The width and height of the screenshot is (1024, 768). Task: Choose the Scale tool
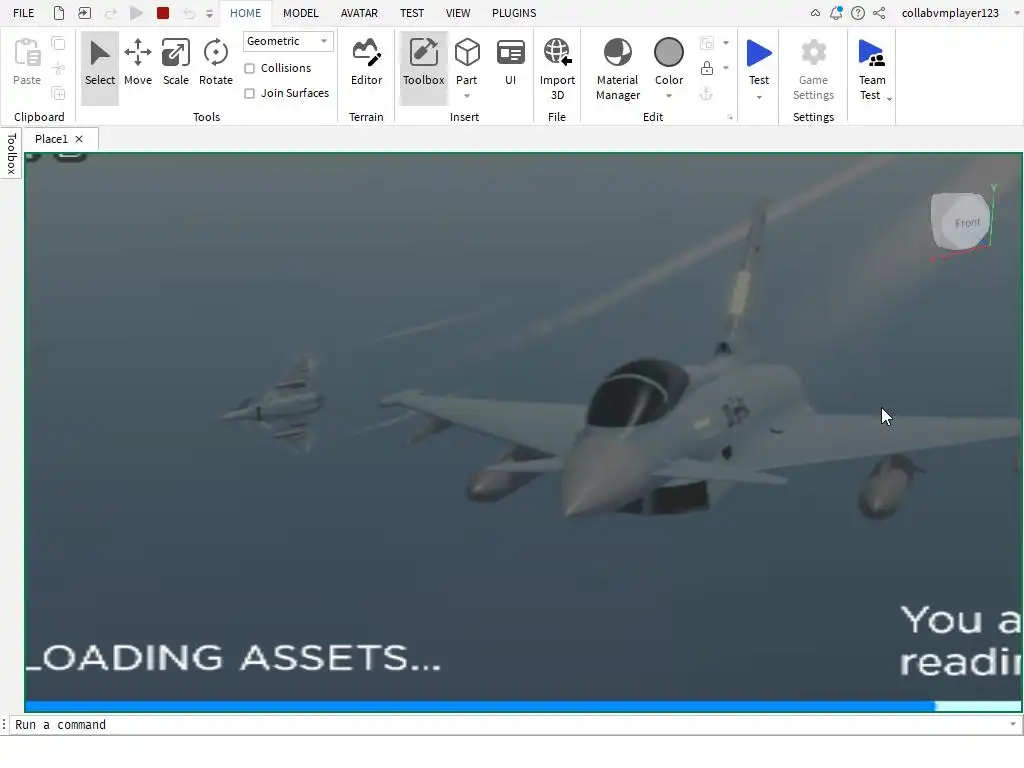click(x=176, y=63)
